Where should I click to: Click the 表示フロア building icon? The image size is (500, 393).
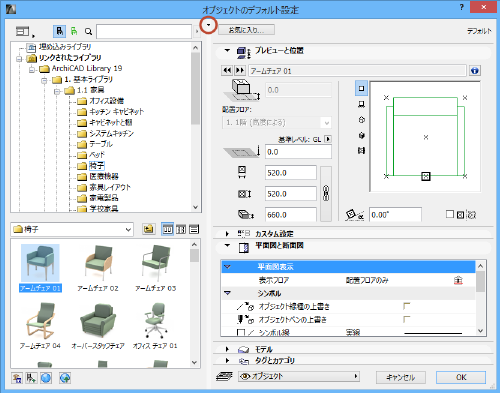click(x=458, y=280)
